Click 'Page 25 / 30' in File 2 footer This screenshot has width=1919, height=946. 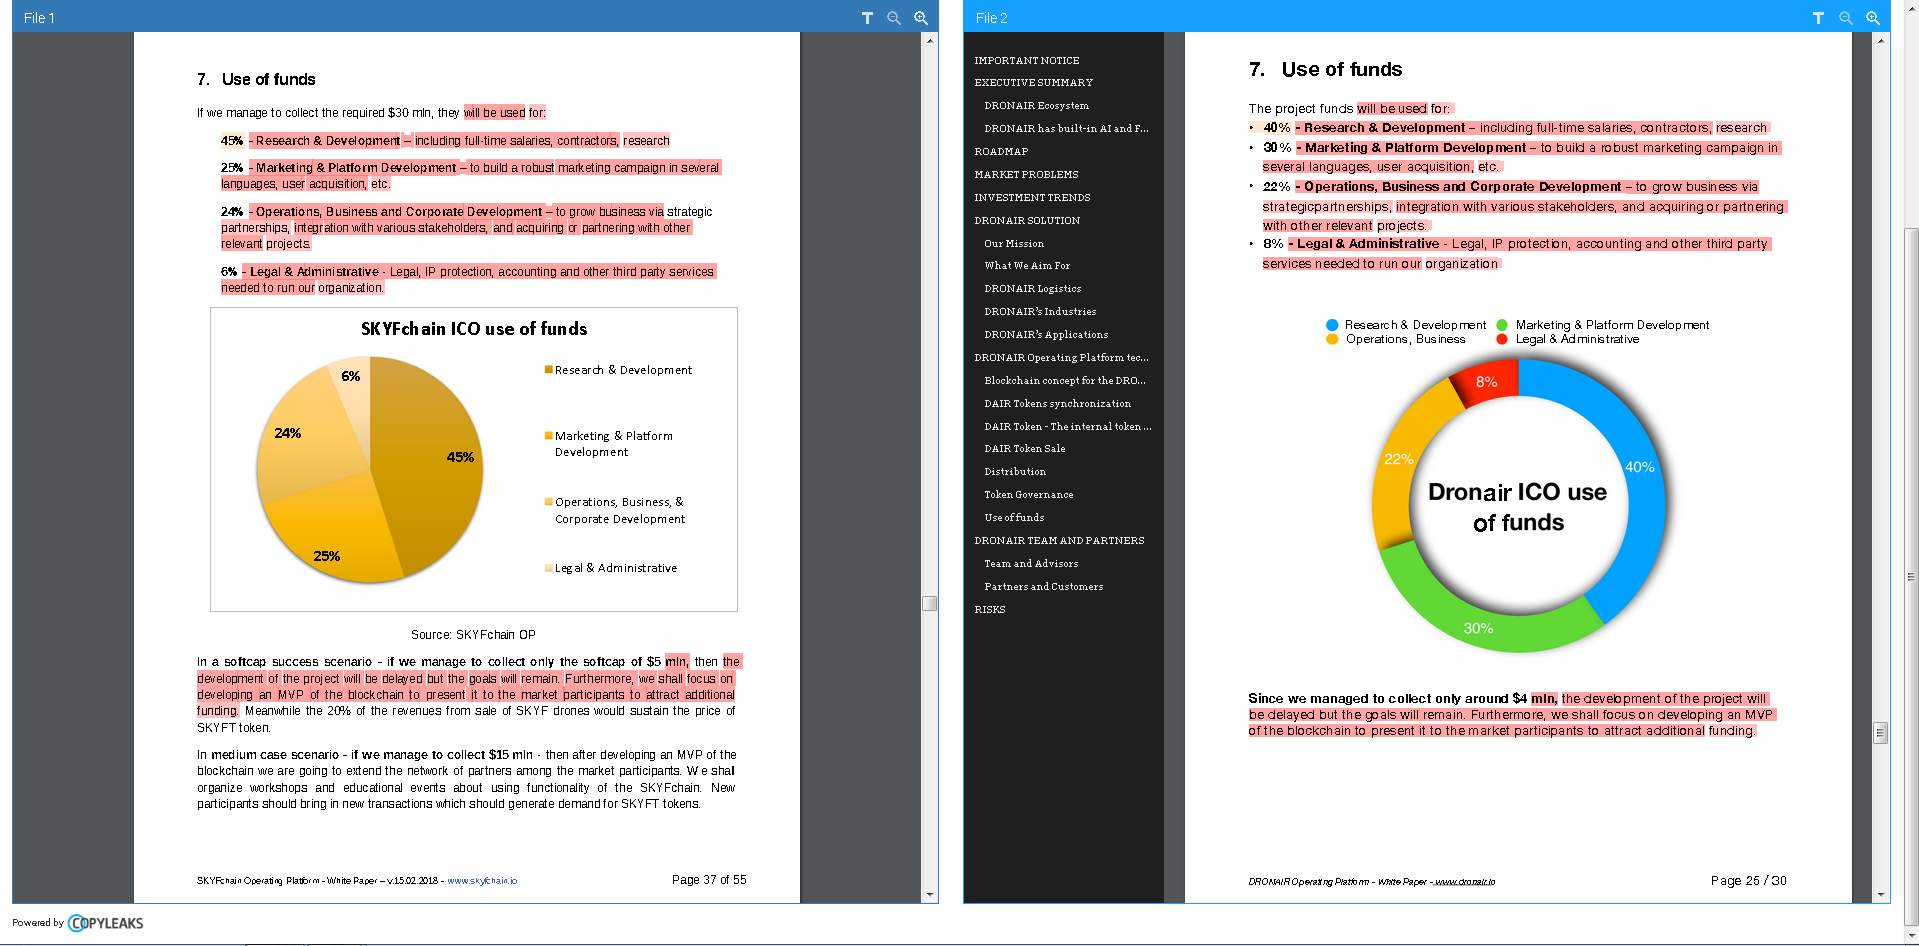click(1748, 881)
